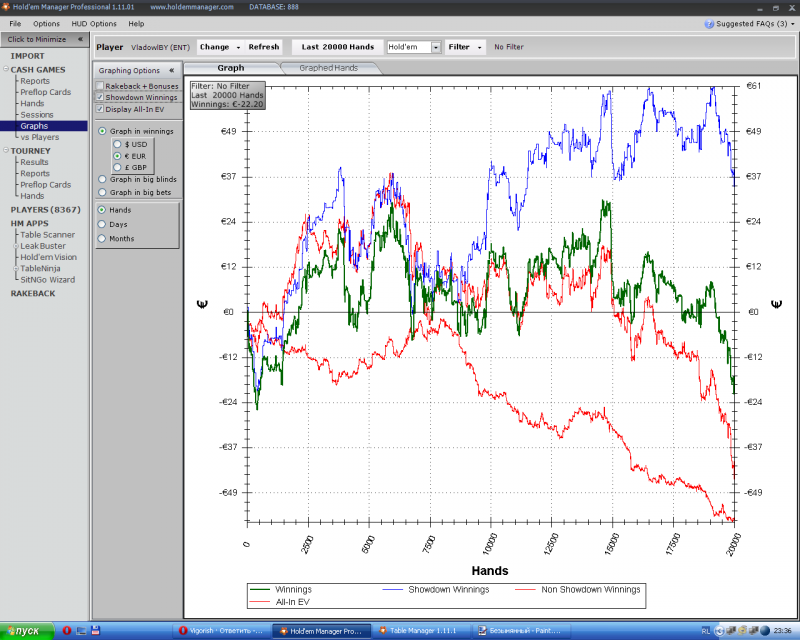
Task: Open tourney Results
Action: coord(34,162)
